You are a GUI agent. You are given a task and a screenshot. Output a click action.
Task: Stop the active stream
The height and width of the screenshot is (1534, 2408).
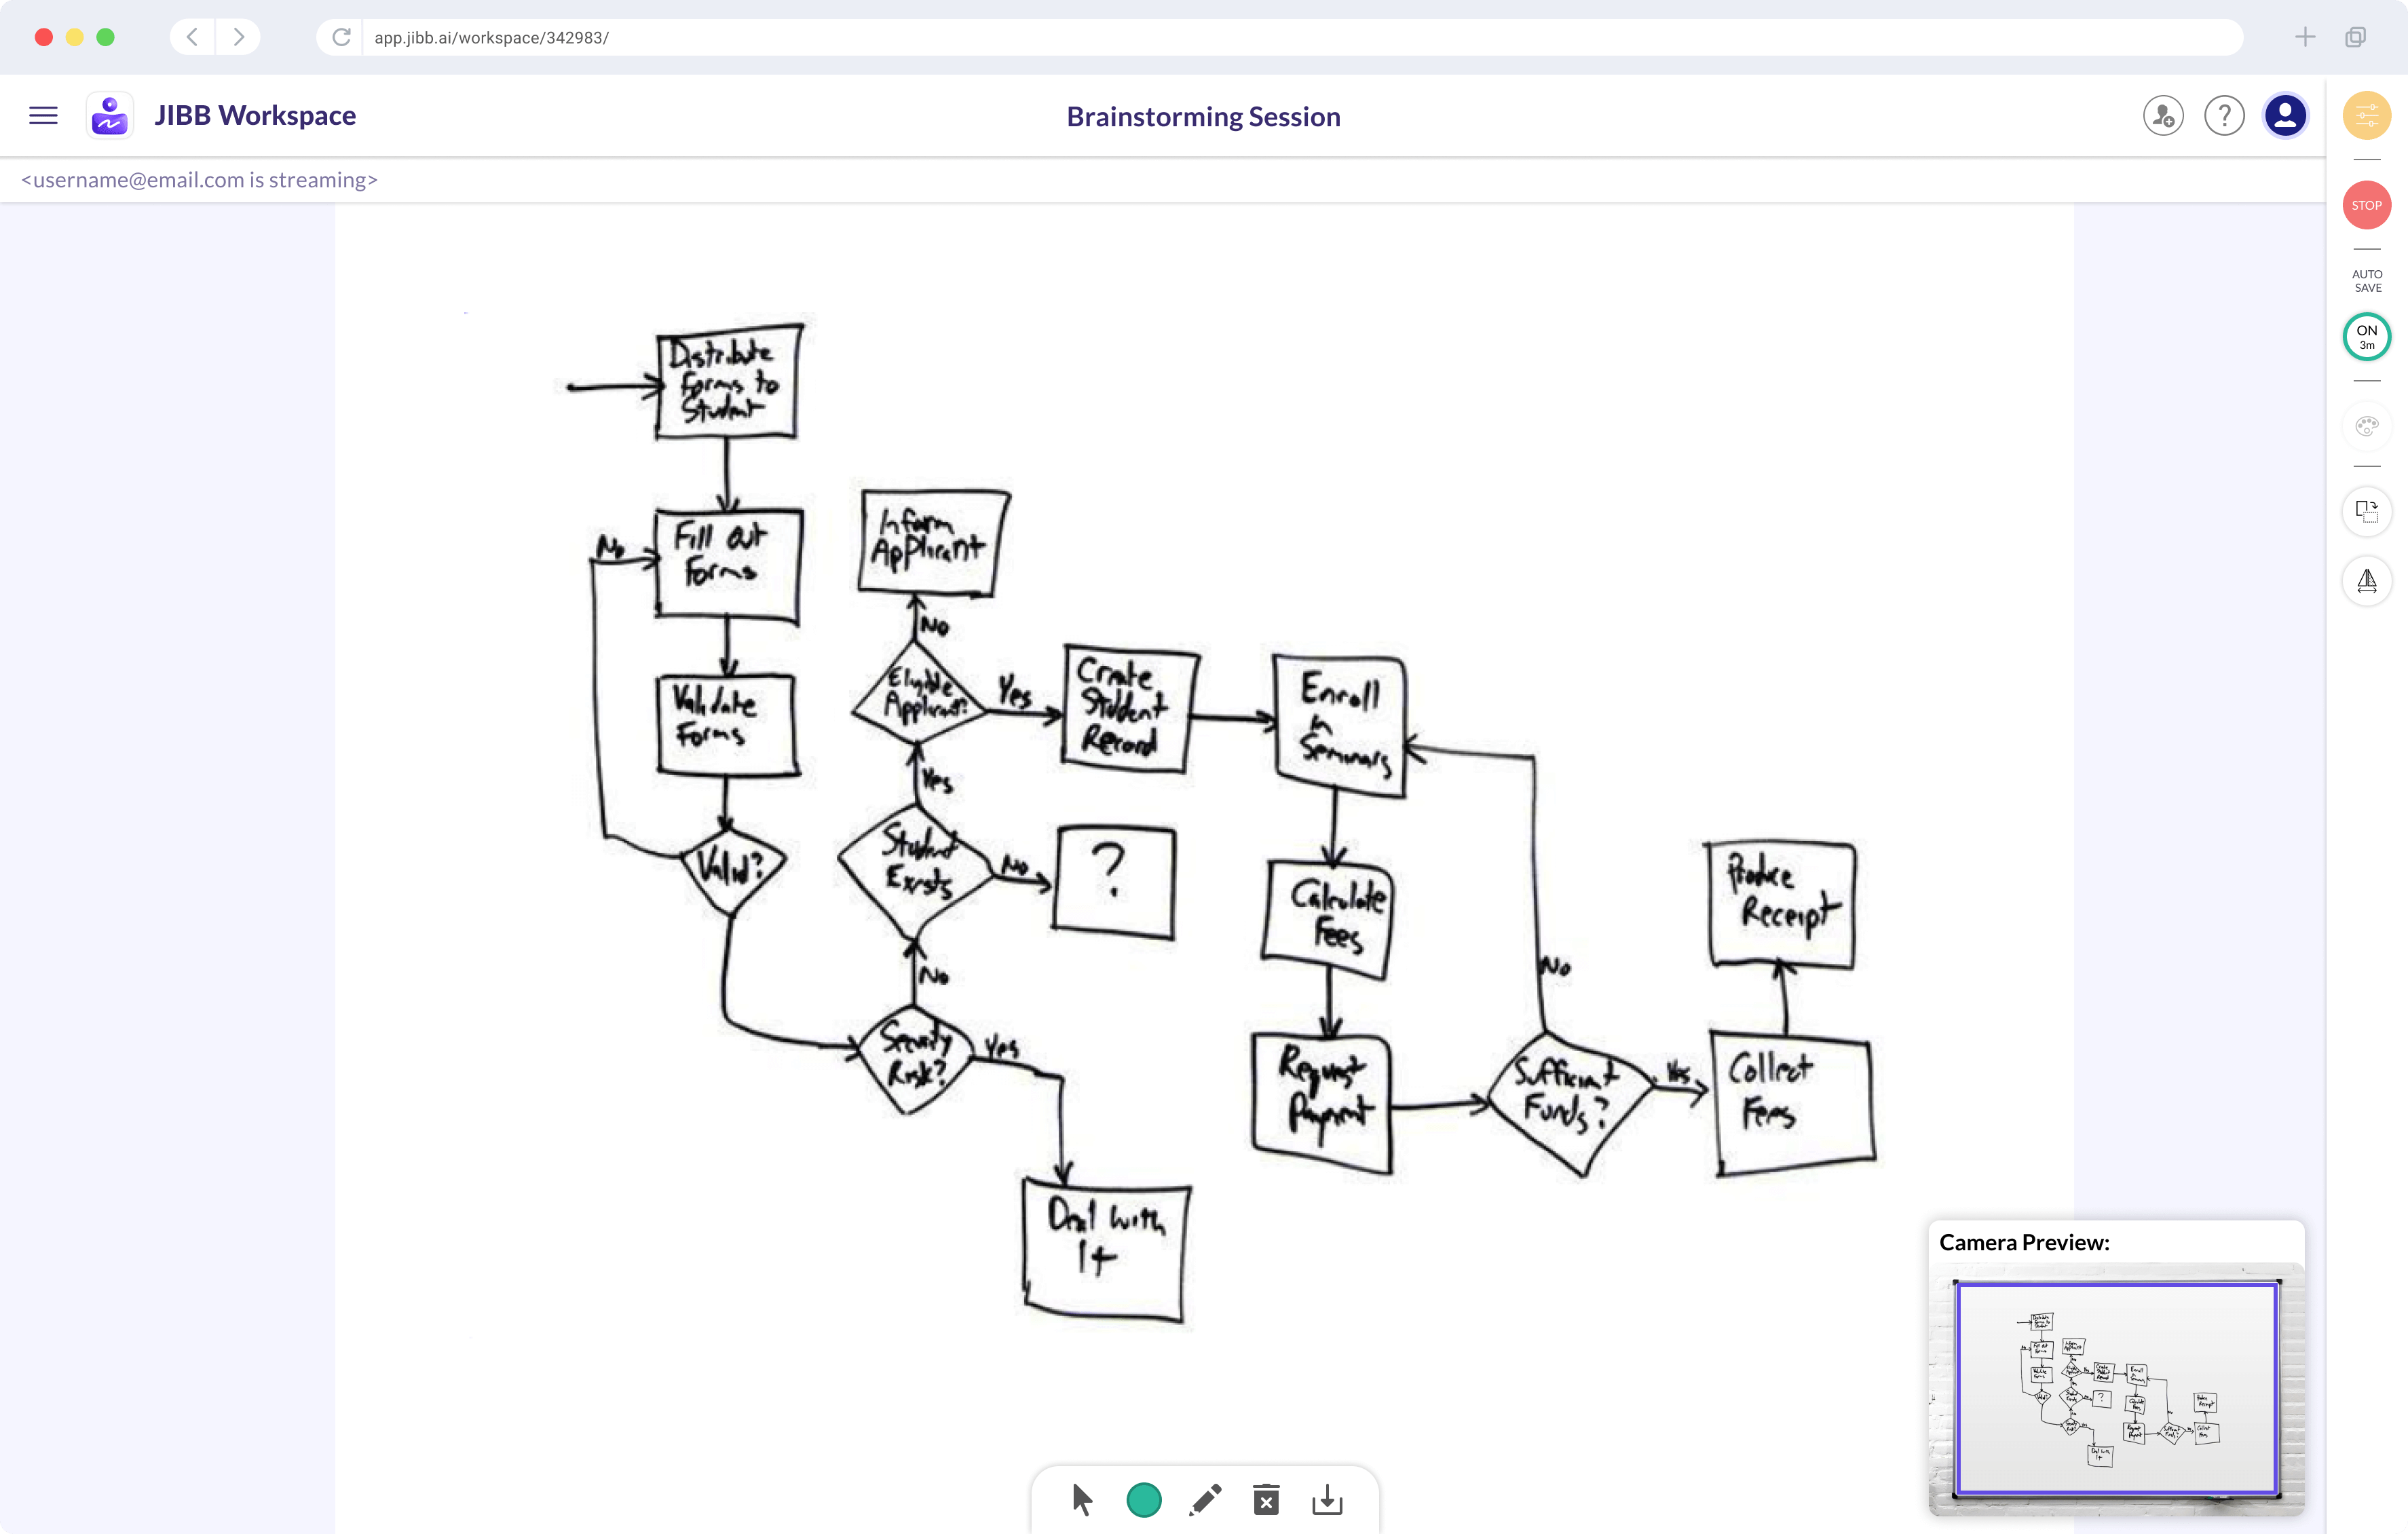point(2366,204)
